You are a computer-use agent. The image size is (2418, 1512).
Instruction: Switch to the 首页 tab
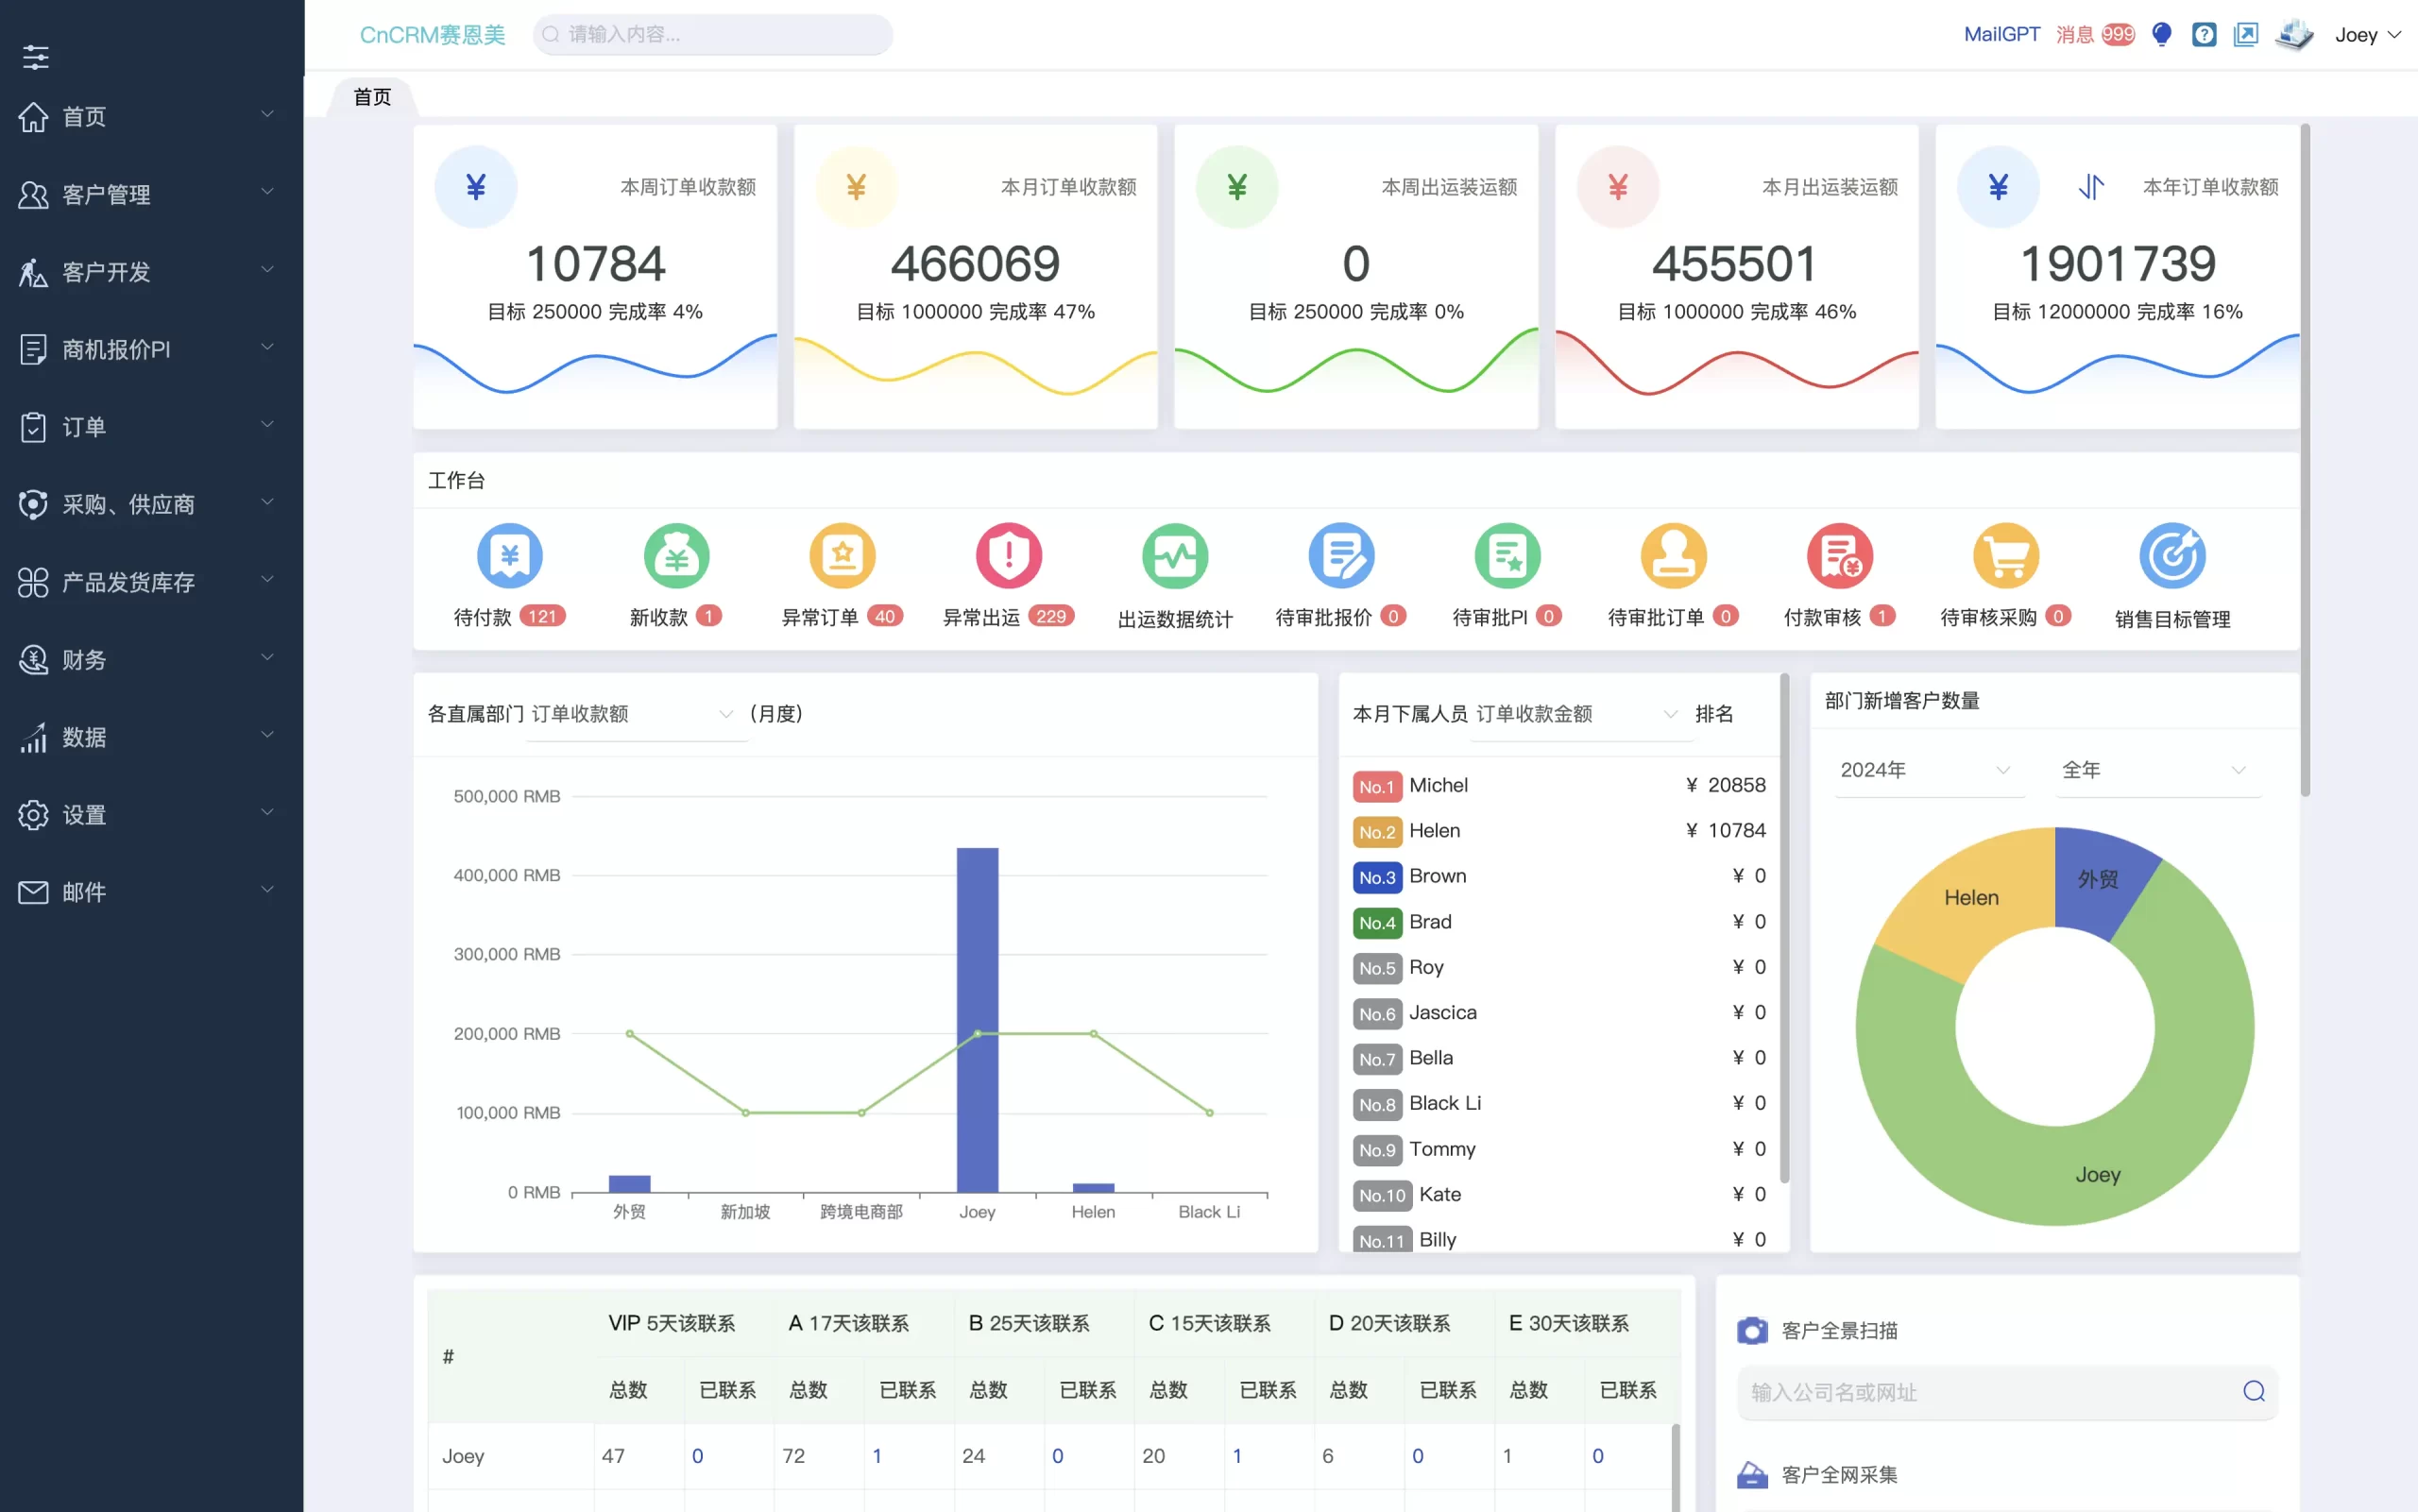coord(372,97)
